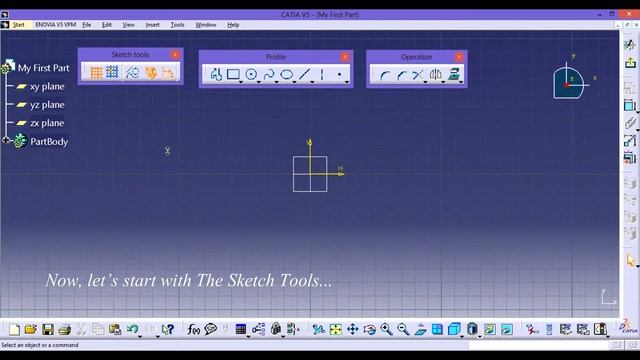Screen dimensions: 640x360
Task: Toggle Snap to Point in Sketch tools
Action: coord(112,73)
